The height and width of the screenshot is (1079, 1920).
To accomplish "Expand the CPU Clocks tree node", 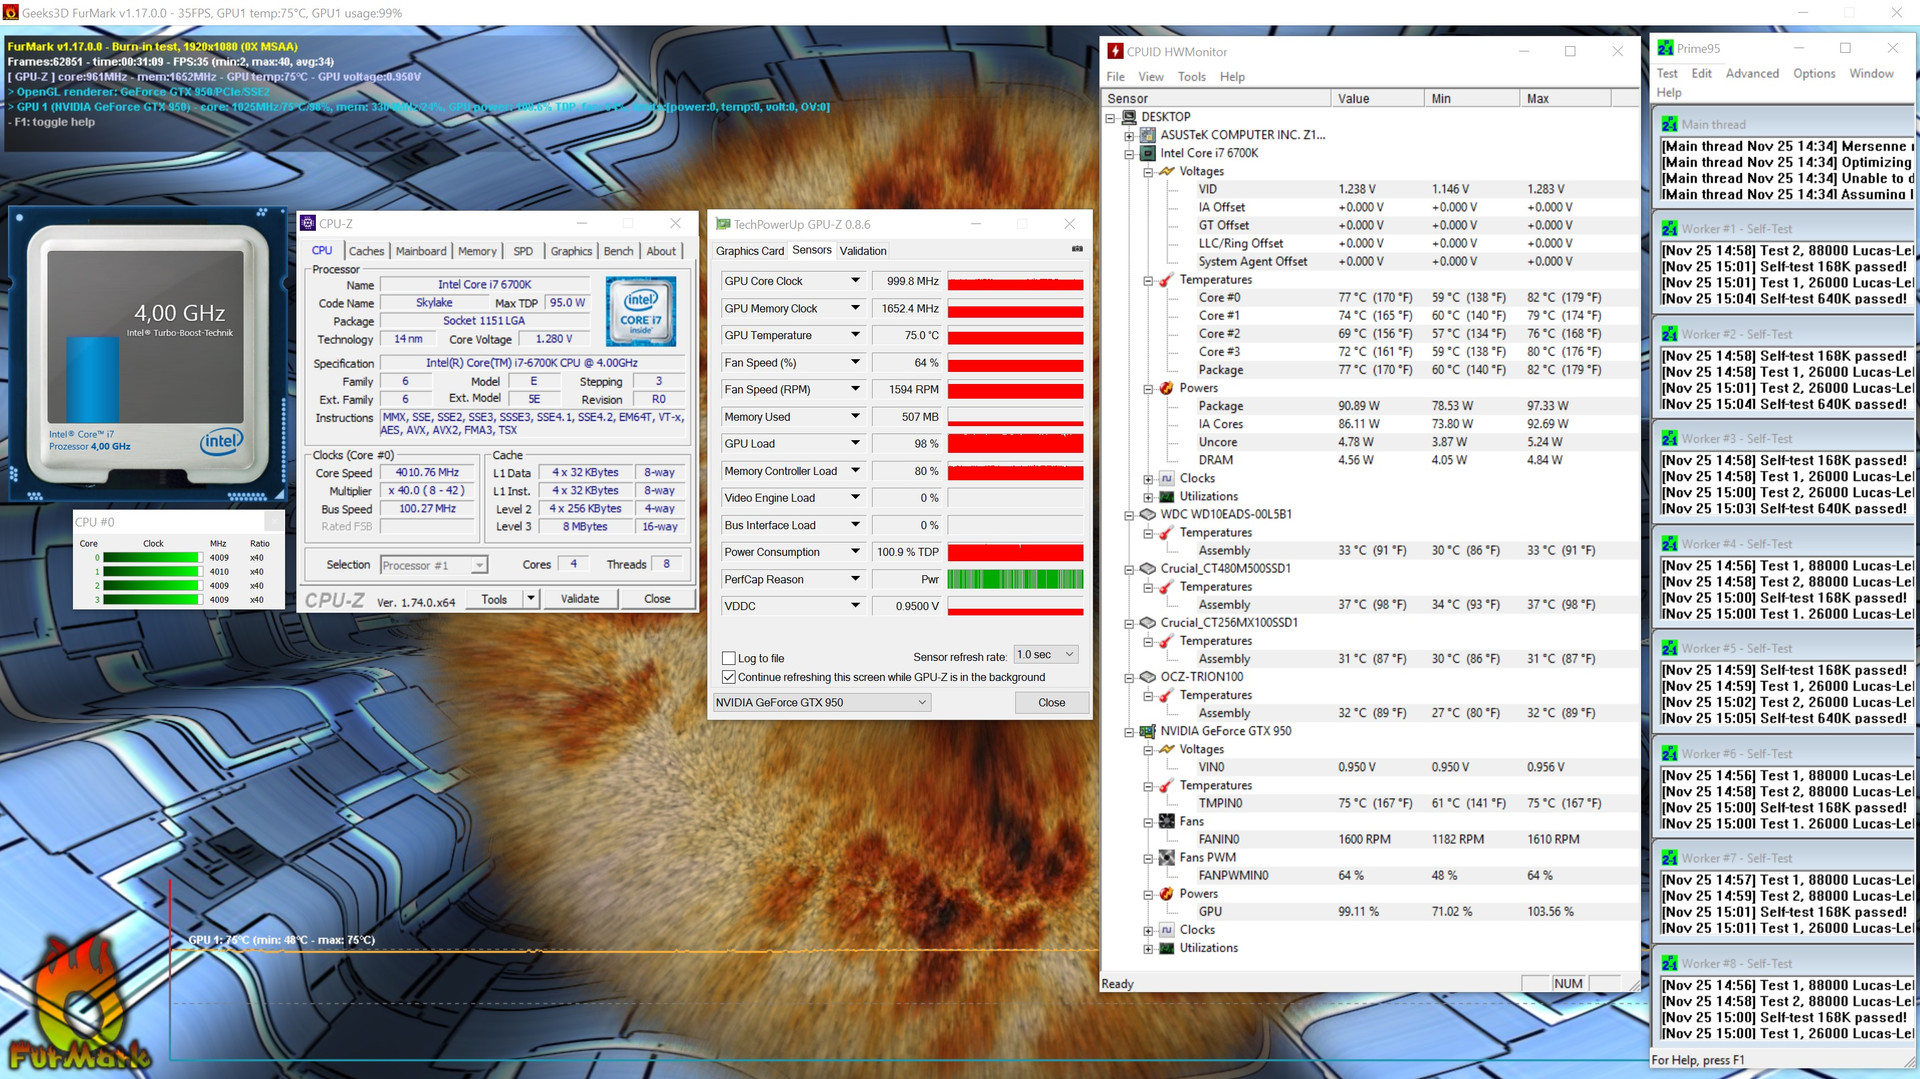I will pos(1148,479).
